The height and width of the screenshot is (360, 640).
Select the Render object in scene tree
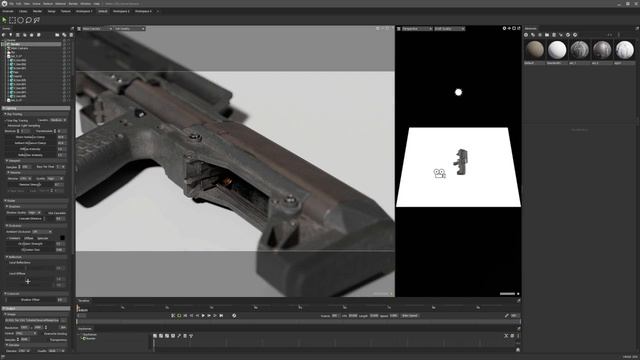tap(15, 44)
